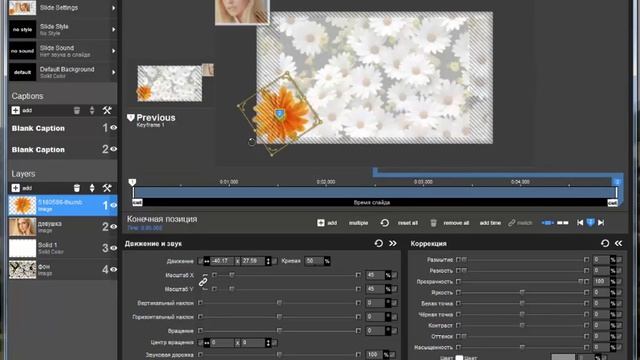The width and height of the screenshot is (640, 360).
Task: Click multiple keyframes button
Action: coord(358,223)
